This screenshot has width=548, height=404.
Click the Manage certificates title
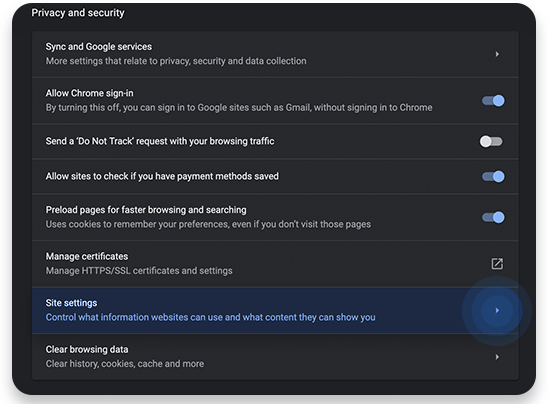pyautogui.click(x=87, y=257)
